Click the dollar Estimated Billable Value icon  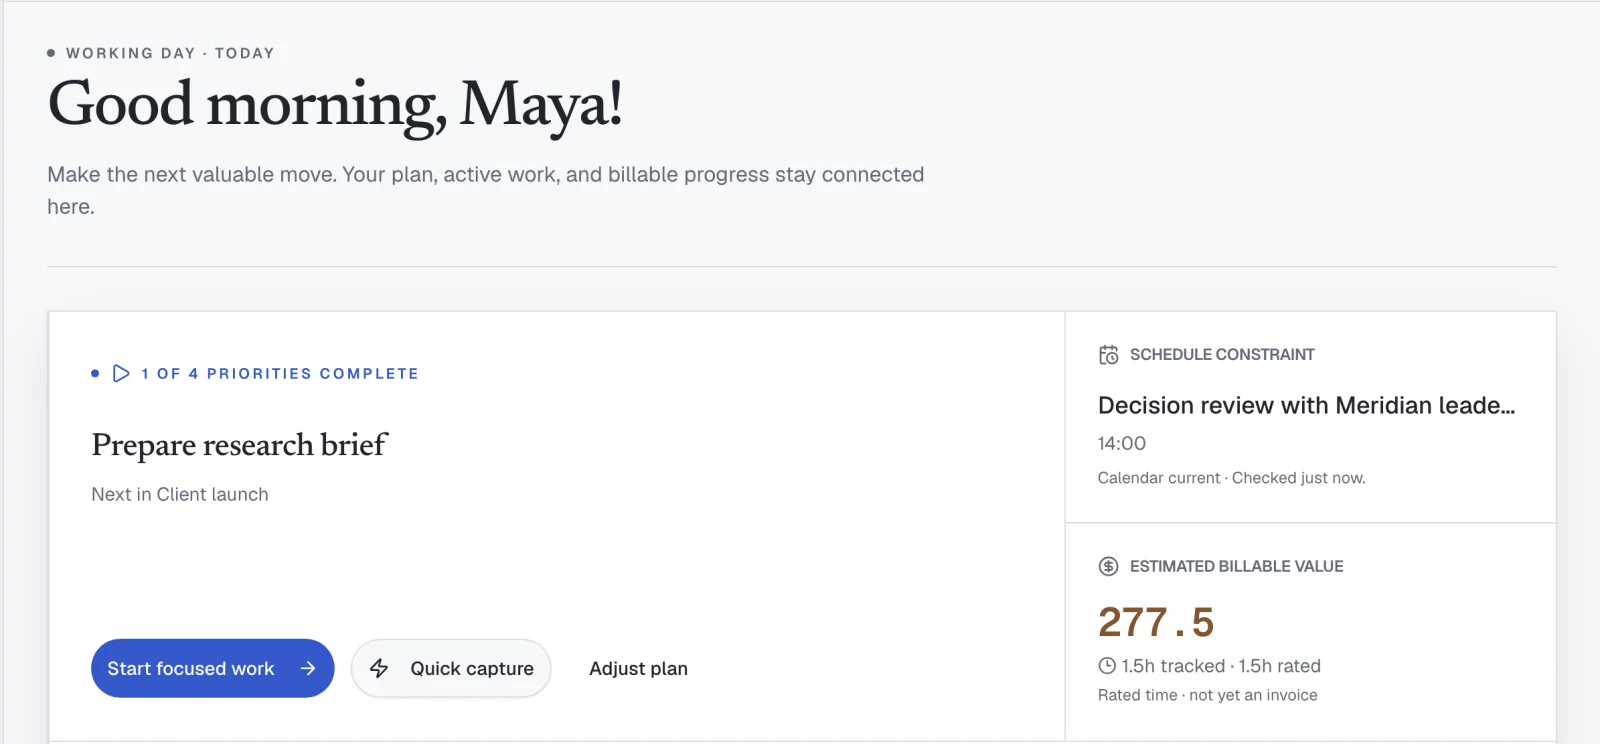[1108, 566]
